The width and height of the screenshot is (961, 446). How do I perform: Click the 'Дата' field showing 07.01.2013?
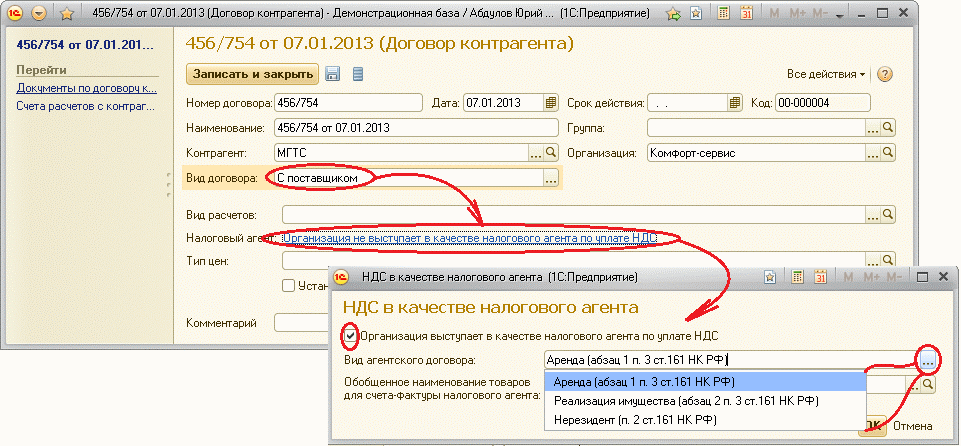(503, 103)
